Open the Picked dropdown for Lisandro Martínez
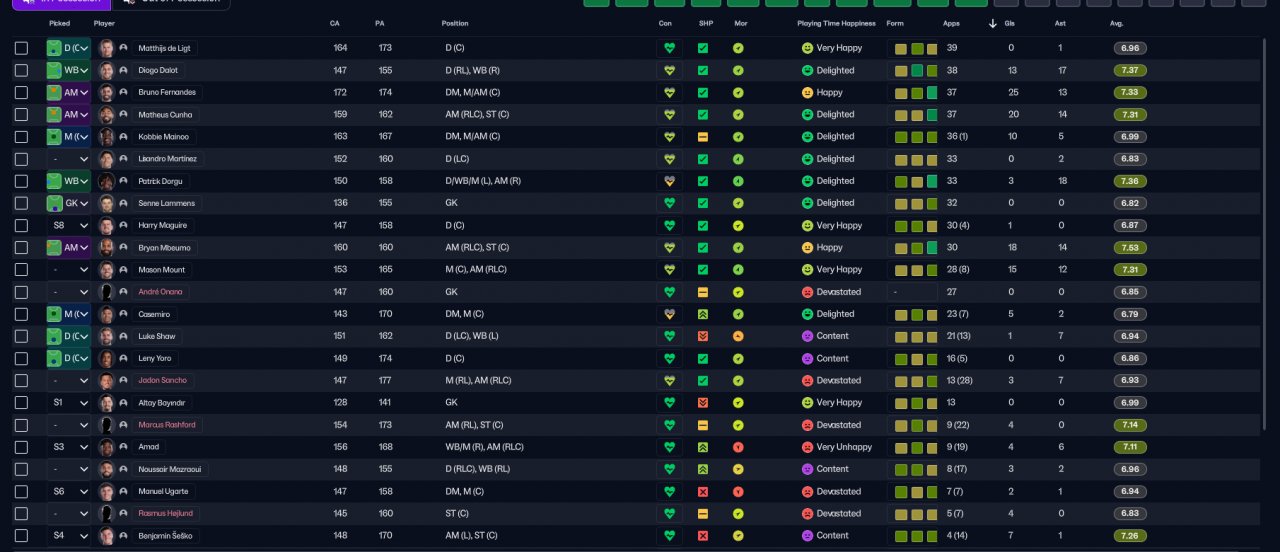Screen dimensions: 1280x552 [x=68, y=159]
